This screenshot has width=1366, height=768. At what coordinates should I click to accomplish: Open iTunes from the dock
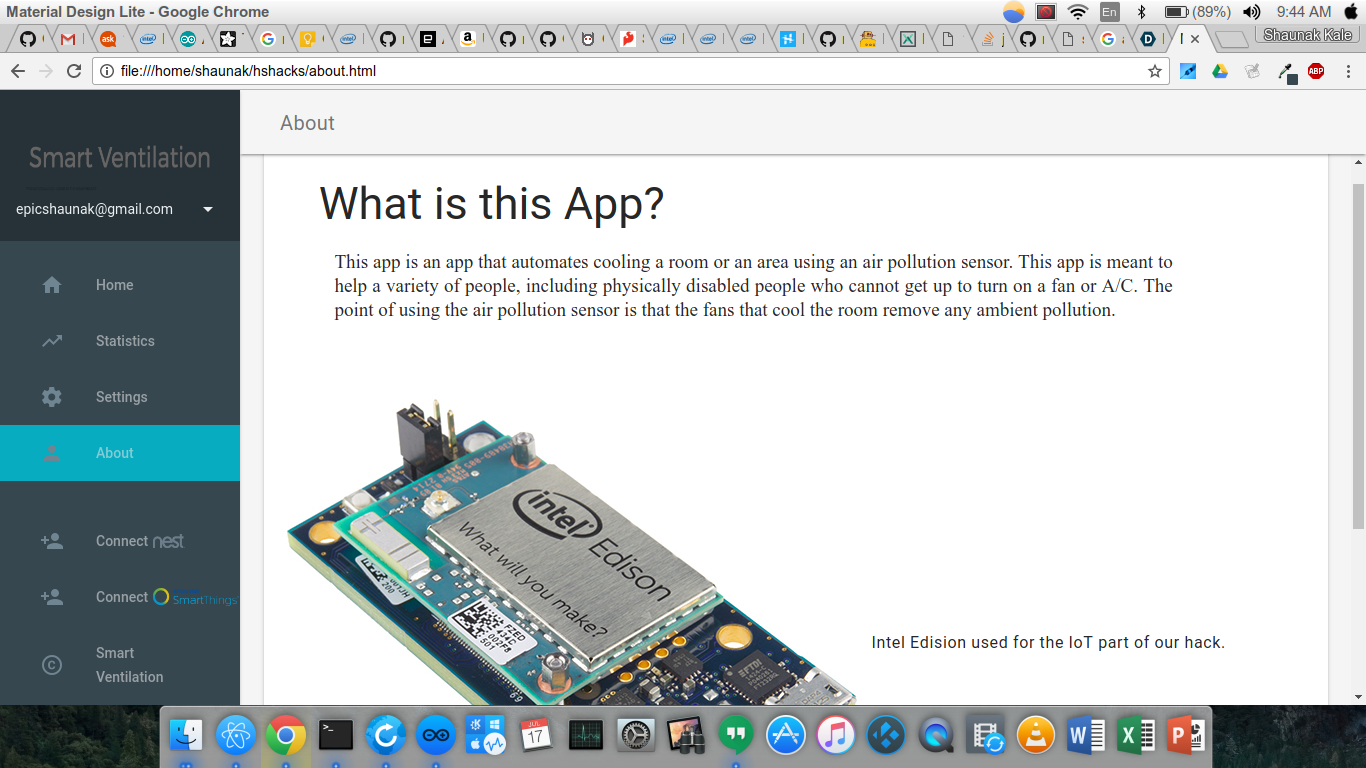[836, 737]
